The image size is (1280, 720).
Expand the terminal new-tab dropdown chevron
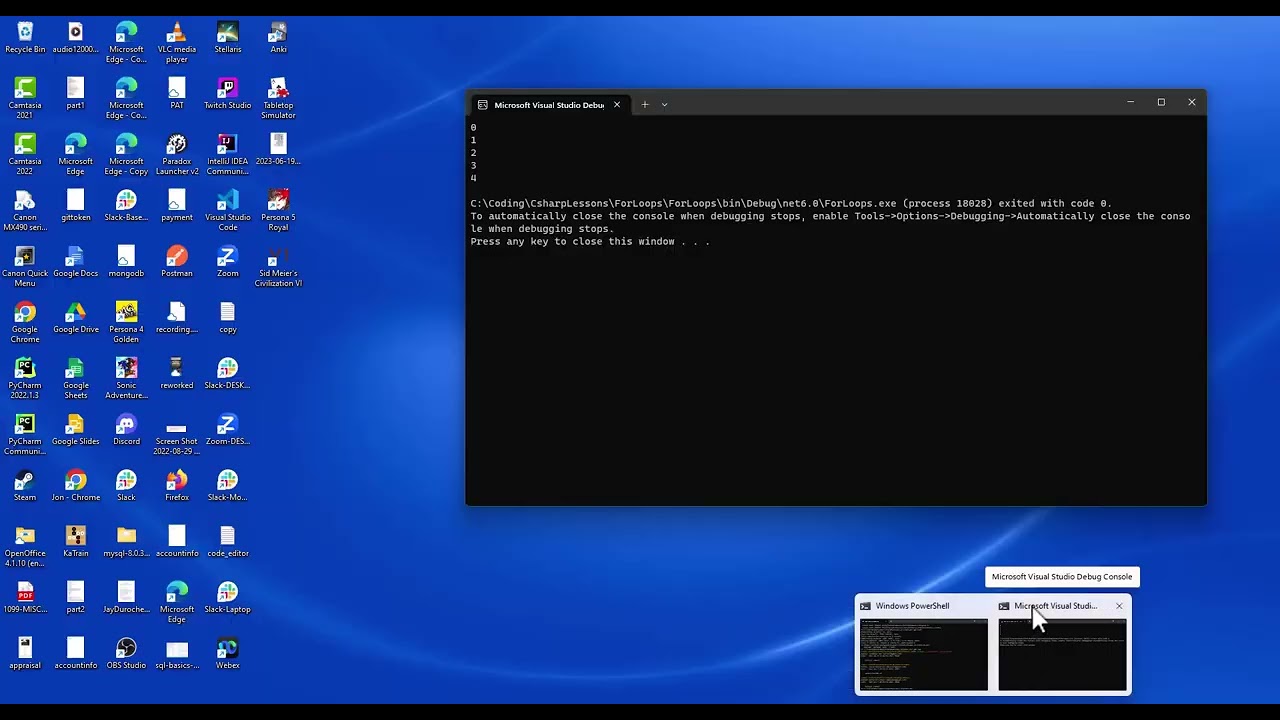click(664, 104)
